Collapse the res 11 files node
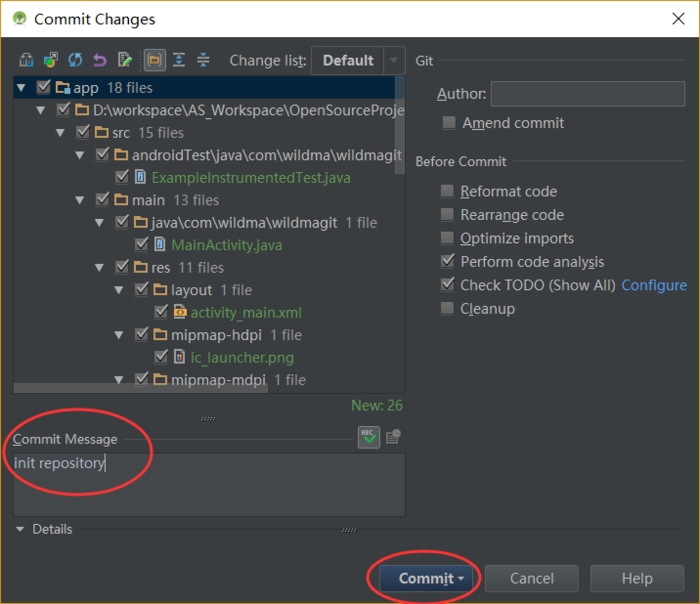 point(100,267)
